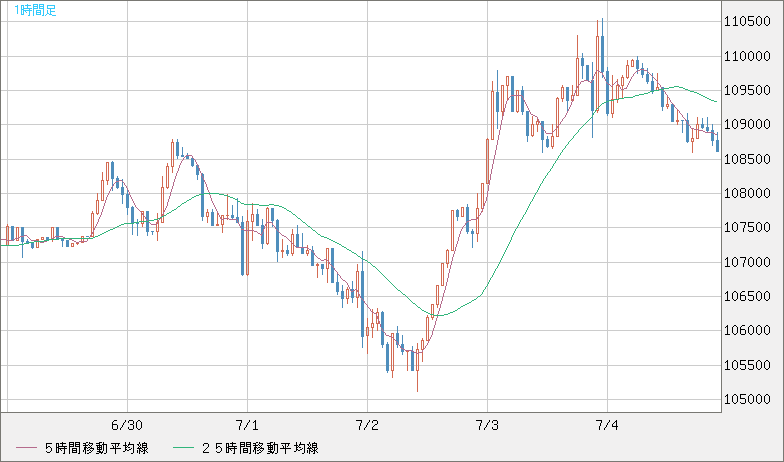Click the 108000 price axis label
Image resolution: width=784 pixels, height=462 pixels.
coord(747,194)
